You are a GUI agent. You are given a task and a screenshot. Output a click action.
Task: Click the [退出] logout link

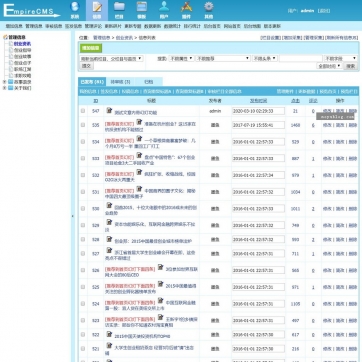coord(324,11)
